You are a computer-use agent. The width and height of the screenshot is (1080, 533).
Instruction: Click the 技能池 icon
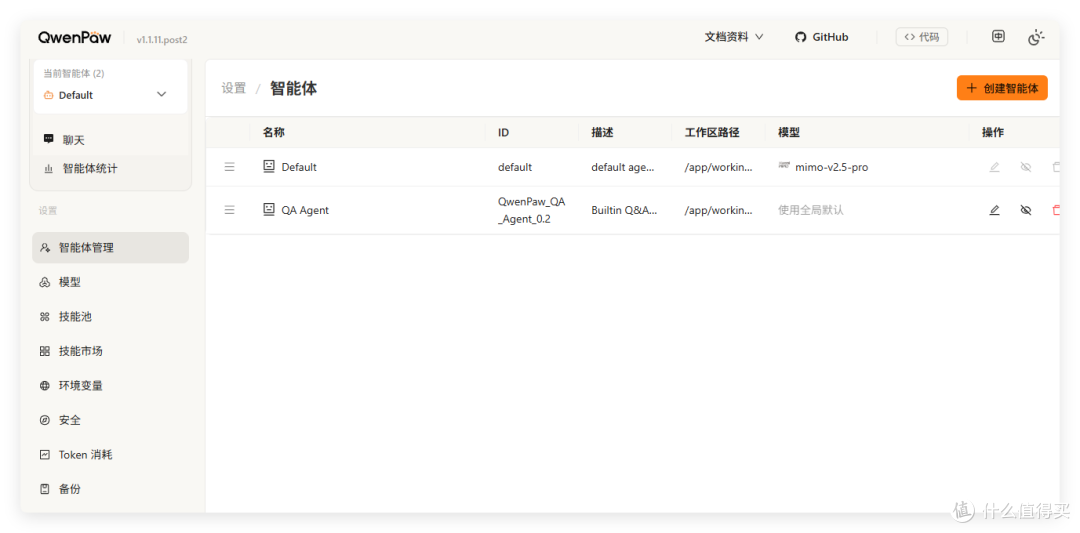45,317
